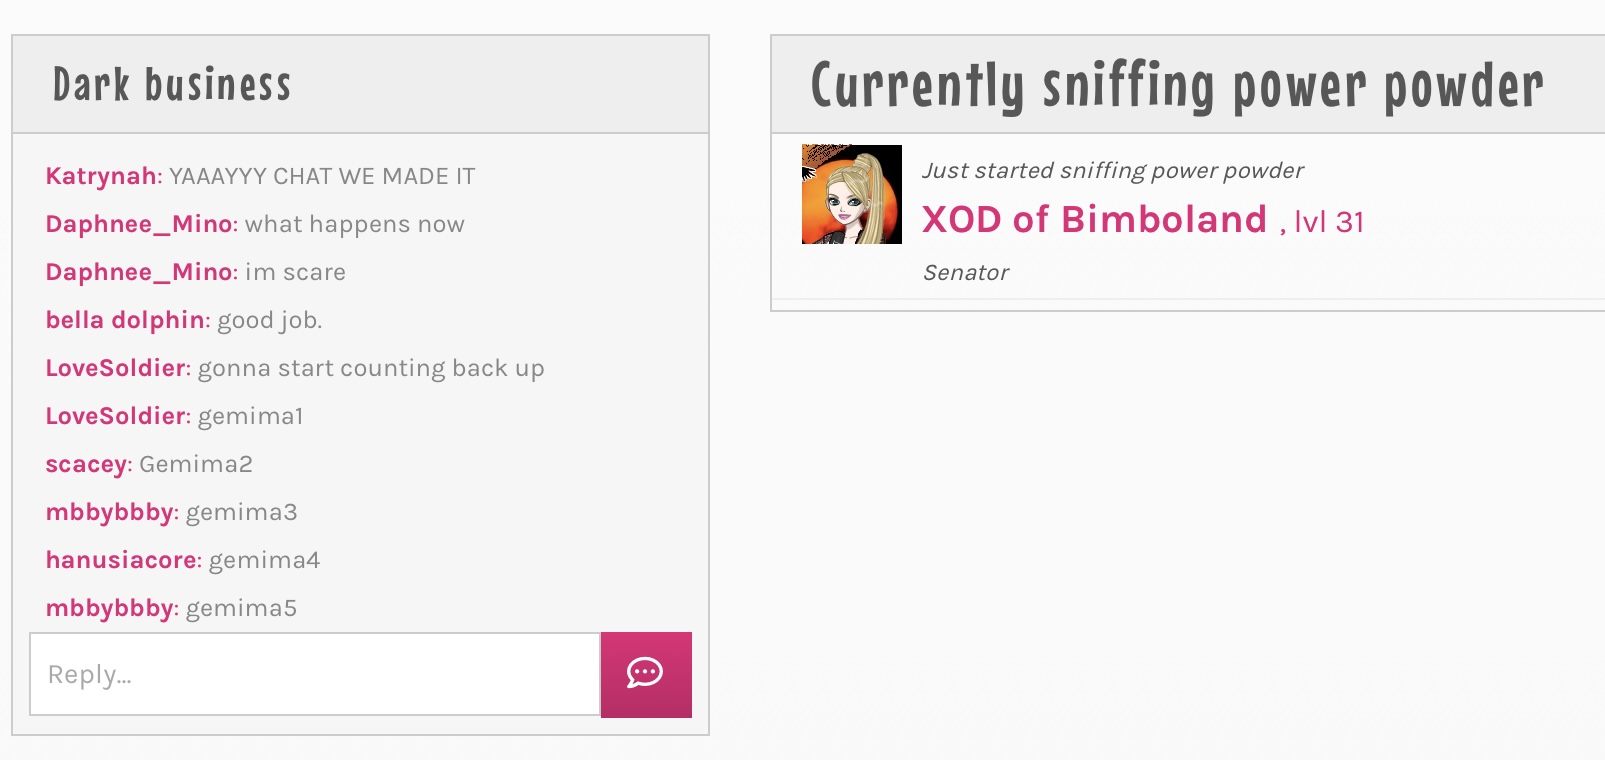Open bella dolphin's profile link
Viewport: 1605px width, 760px height.
point(125,320)
